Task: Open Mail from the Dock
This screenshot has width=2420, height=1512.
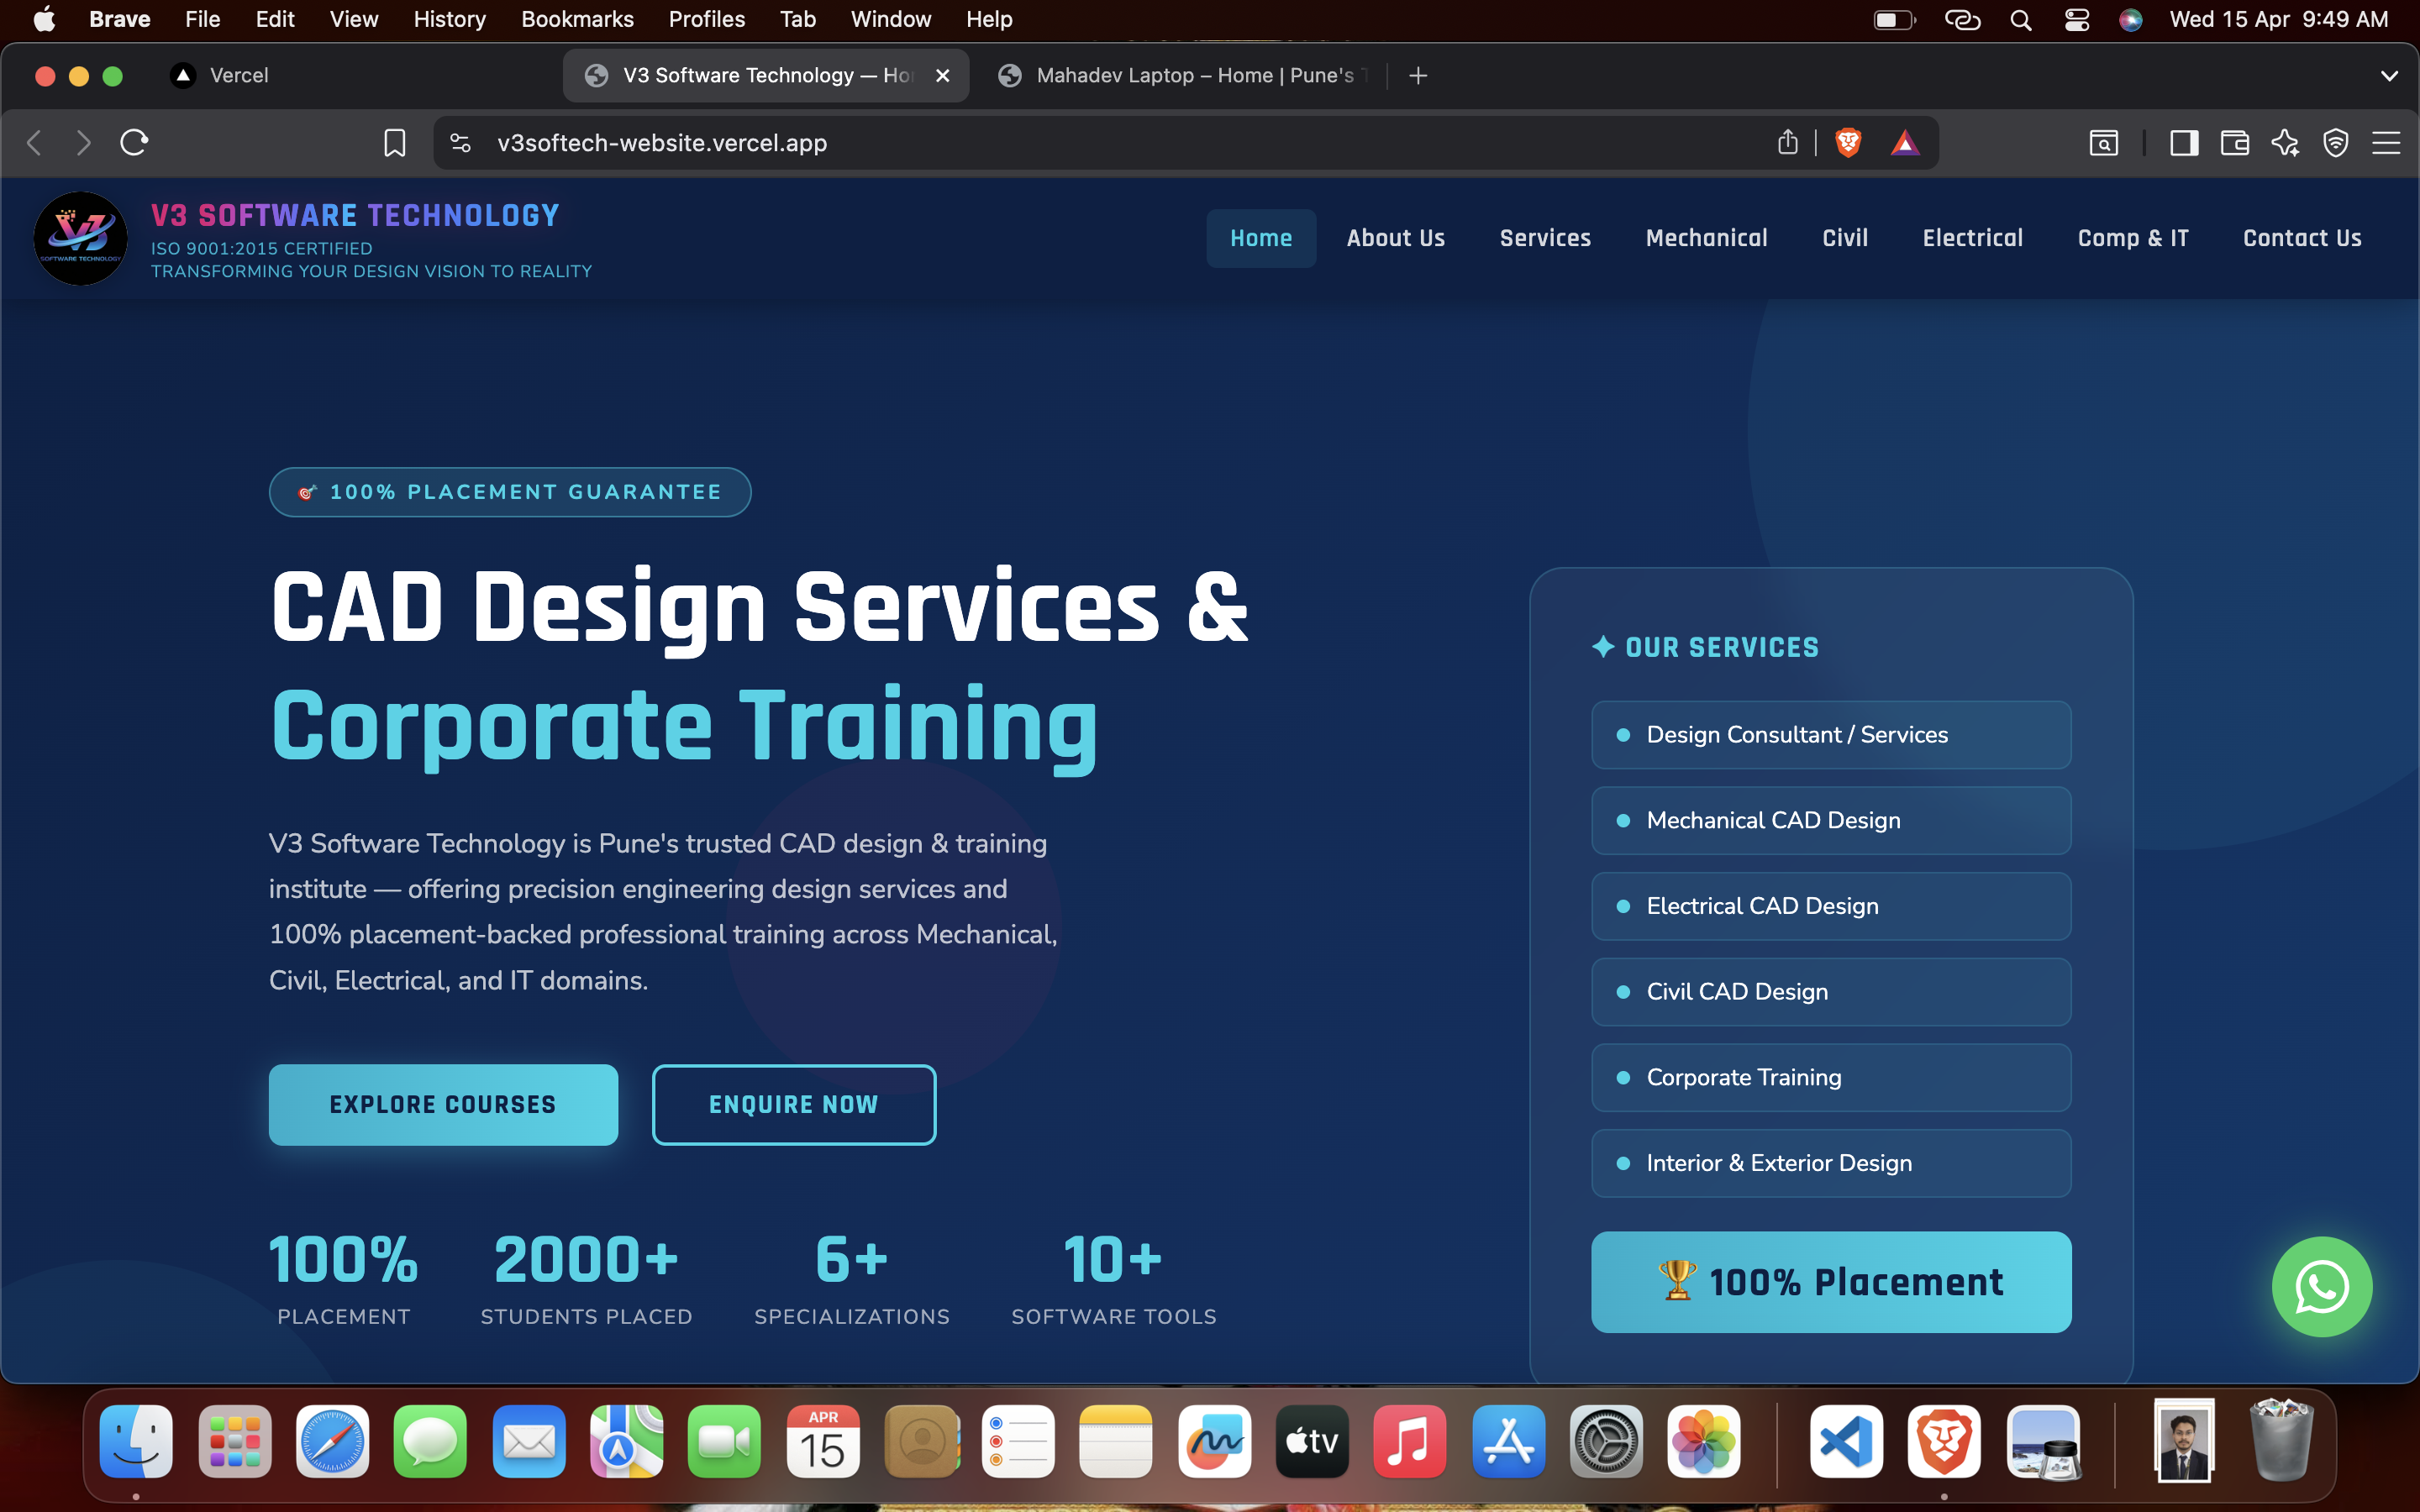Action: [529, 1441]
